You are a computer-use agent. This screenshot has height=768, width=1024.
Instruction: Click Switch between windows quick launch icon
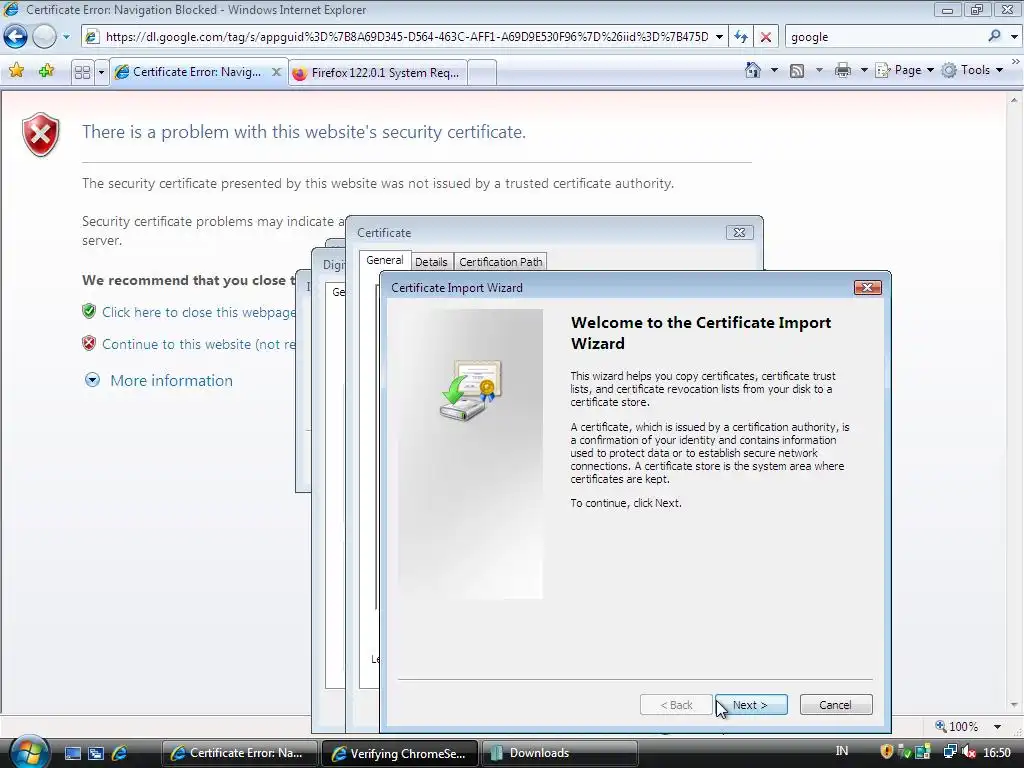click(x=96, y=753)
